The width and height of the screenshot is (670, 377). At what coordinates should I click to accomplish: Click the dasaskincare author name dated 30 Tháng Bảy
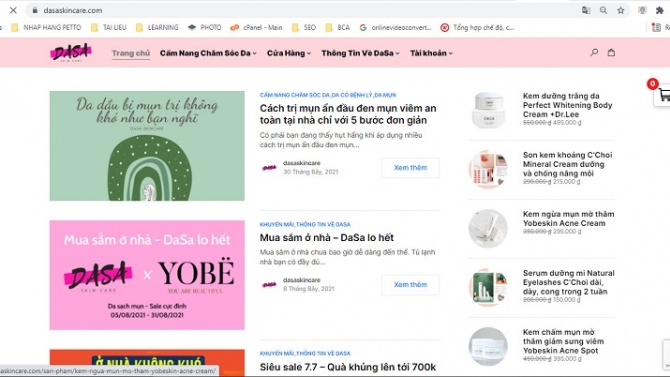[301, 163]
